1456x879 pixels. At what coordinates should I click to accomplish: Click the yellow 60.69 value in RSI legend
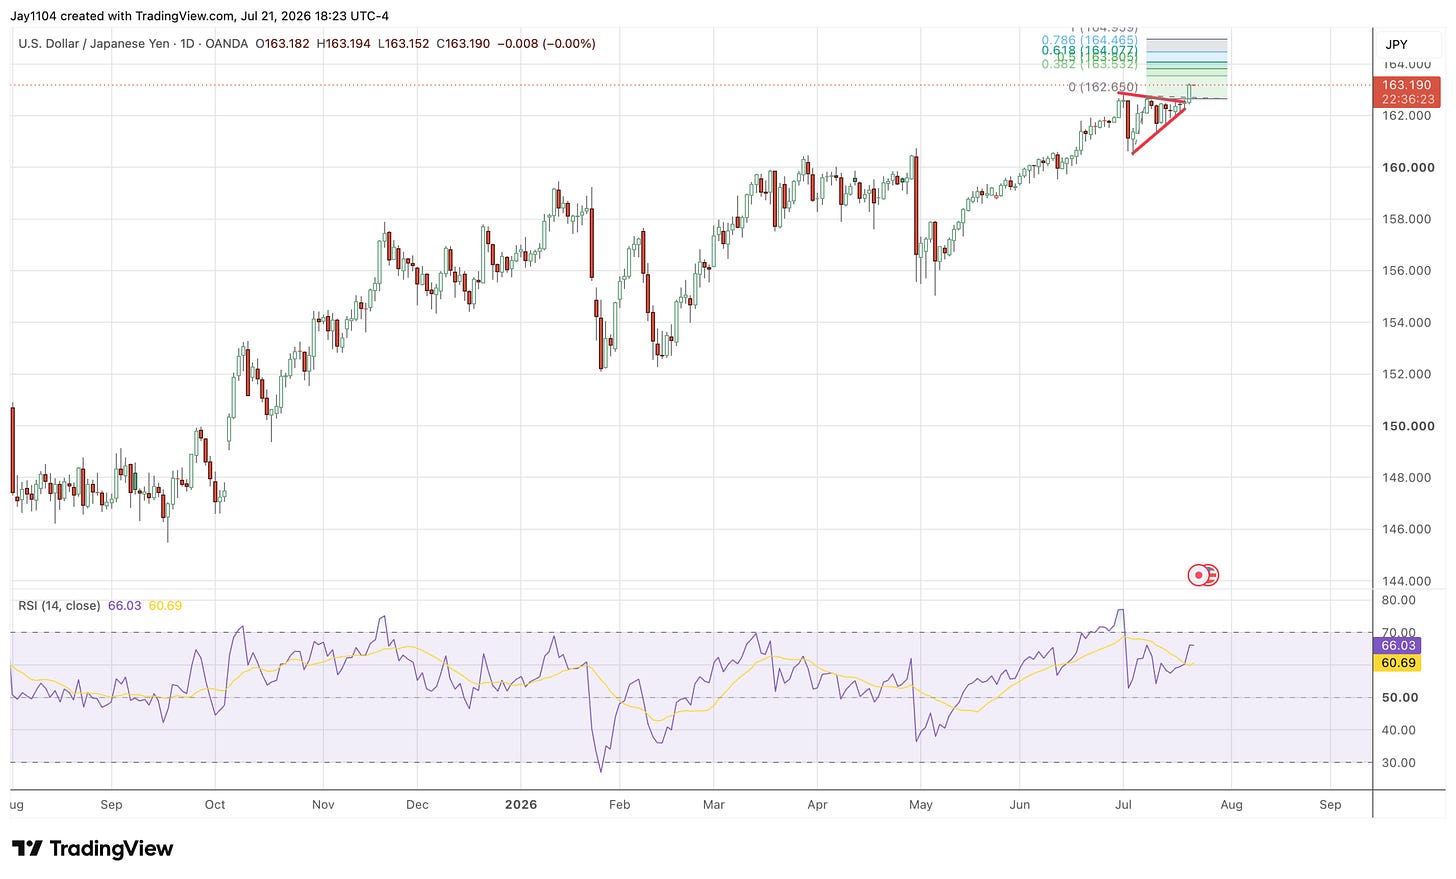165,606
